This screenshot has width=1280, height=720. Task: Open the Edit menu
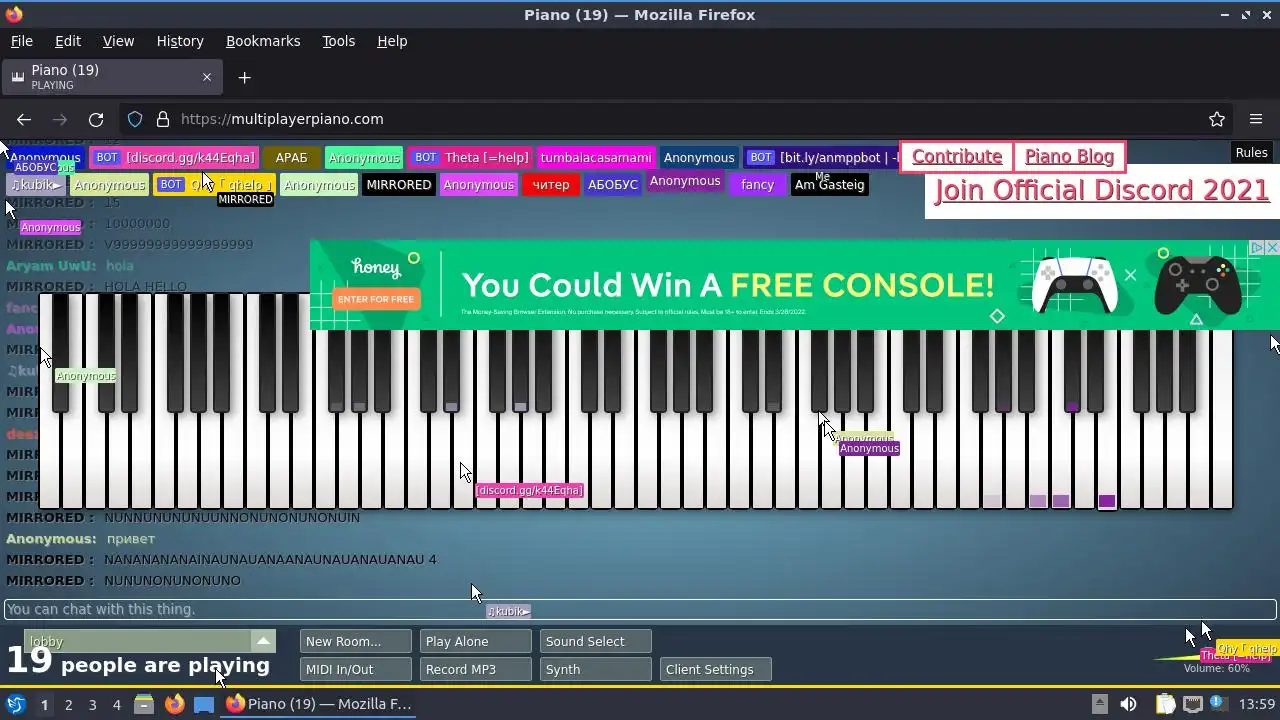click(x=68, y=41)
